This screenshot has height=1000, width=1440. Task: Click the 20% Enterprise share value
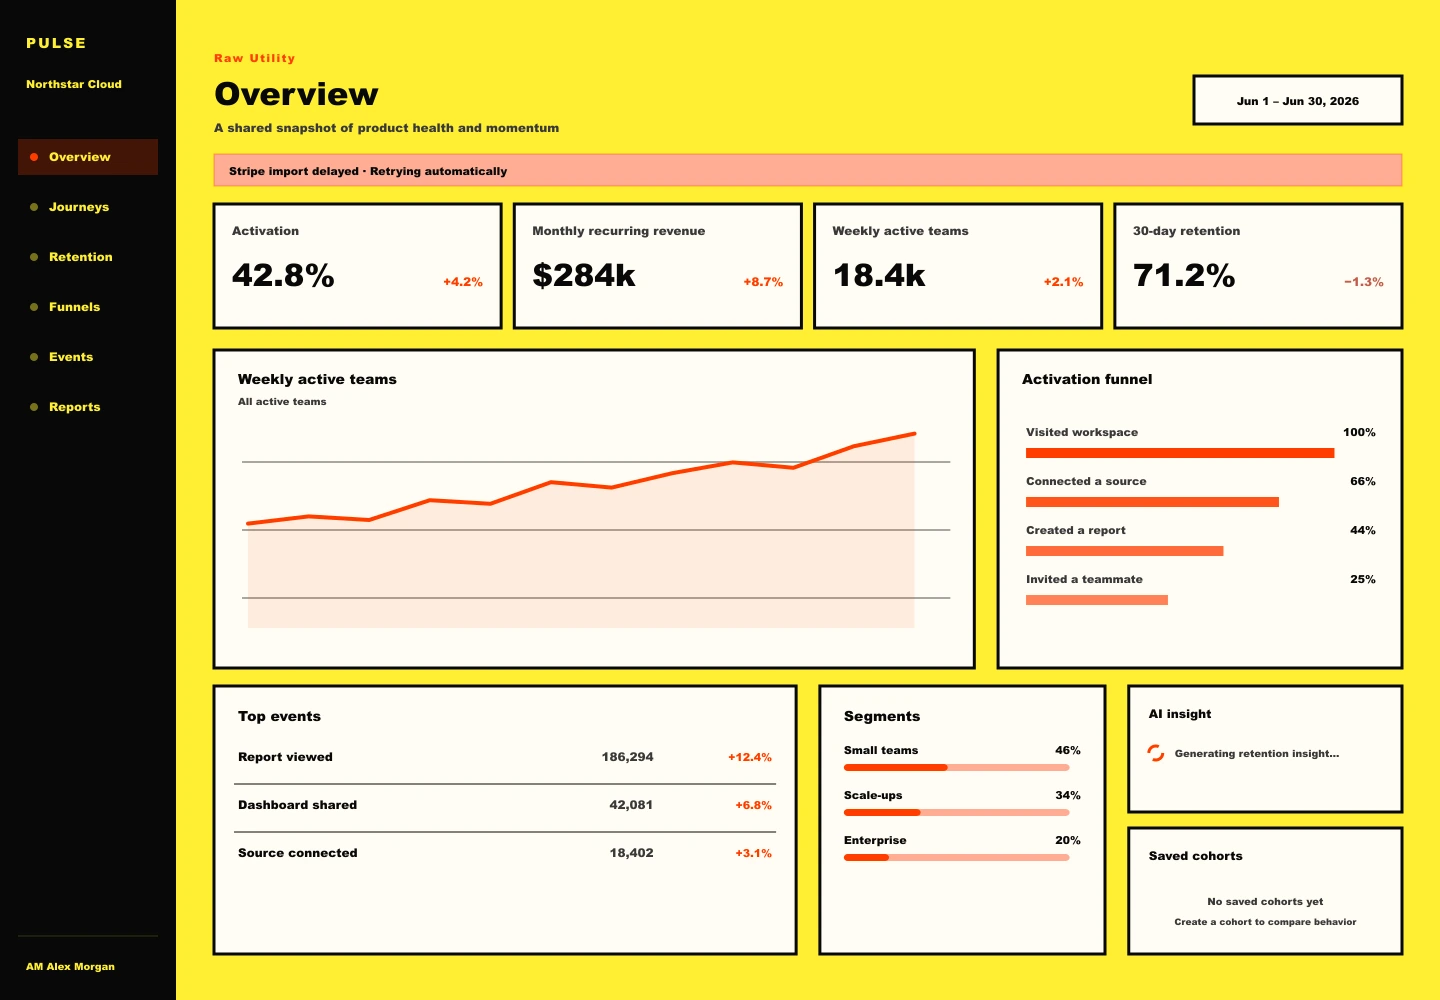pos(1068,840)
